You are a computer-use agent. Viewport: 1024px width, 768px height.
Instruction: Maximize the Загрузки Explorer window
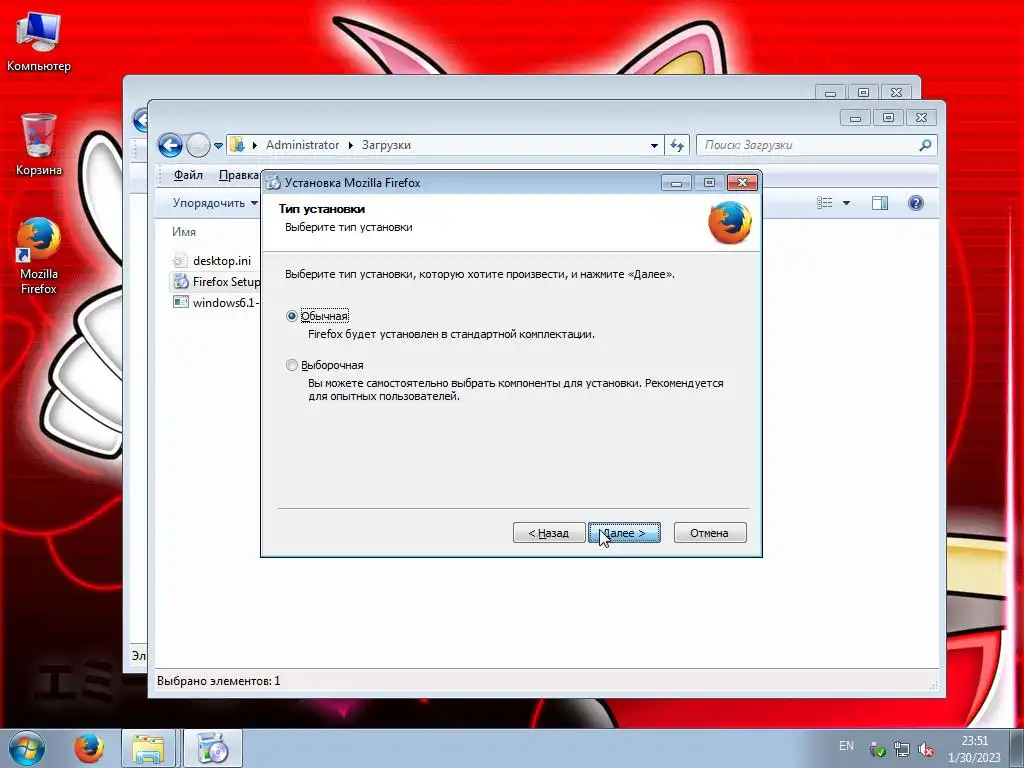point(888,118)
